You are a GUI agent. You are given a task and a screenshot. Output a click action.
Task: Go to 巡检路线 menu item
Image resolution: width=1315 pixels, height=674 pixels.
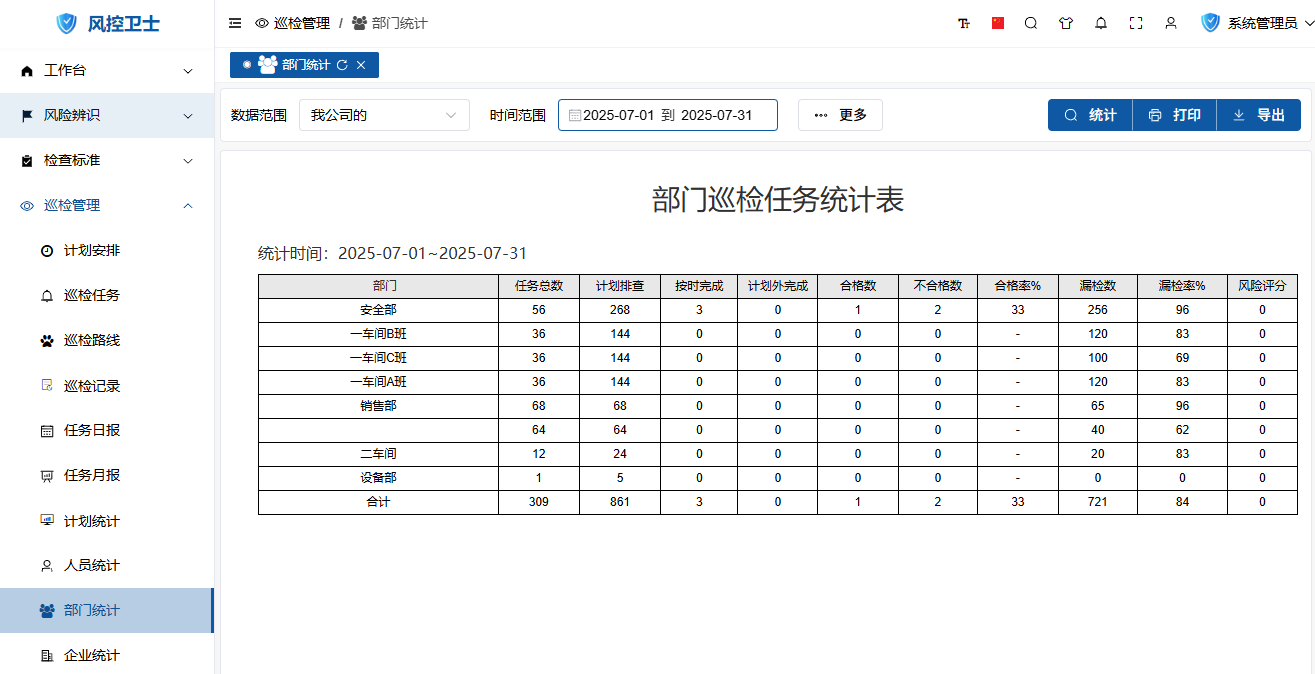[92, 341]
